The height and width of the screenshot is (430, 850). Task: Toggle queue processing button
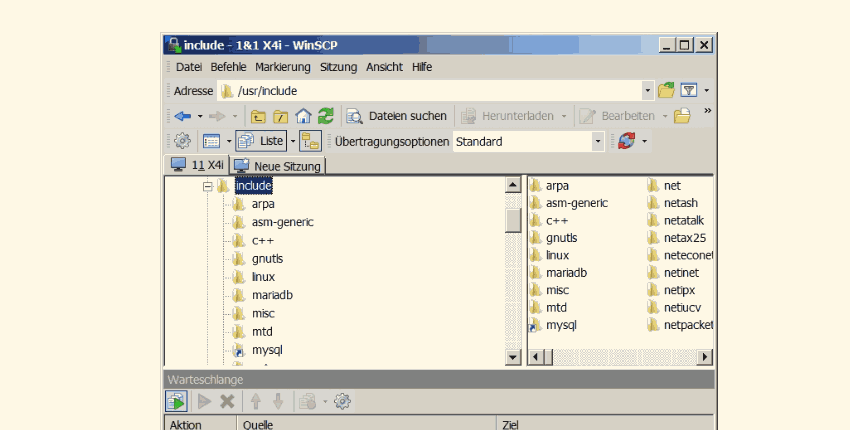point(176,401)
